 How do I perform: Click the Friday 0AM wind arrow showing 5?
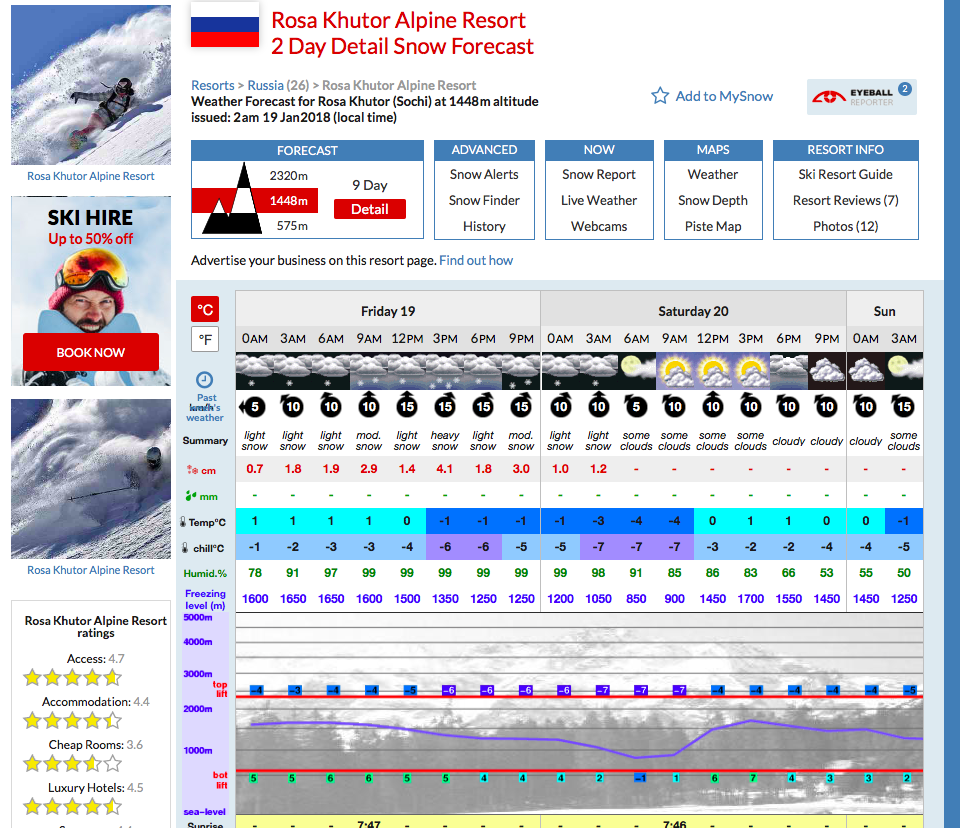click(x=253, y=406)
